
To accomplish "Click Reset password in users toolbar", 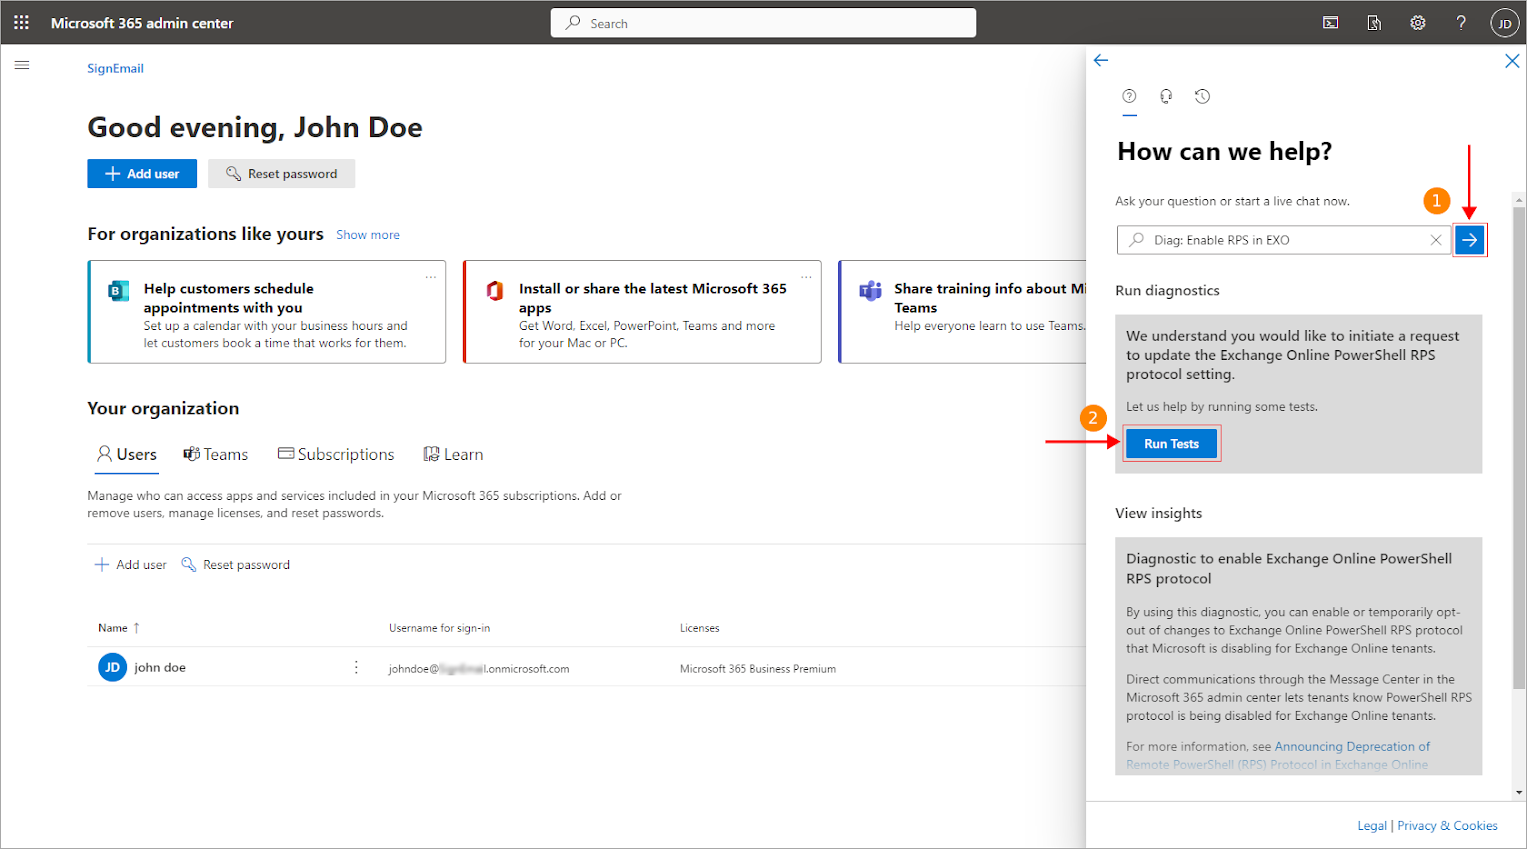I will pos(236,565).
